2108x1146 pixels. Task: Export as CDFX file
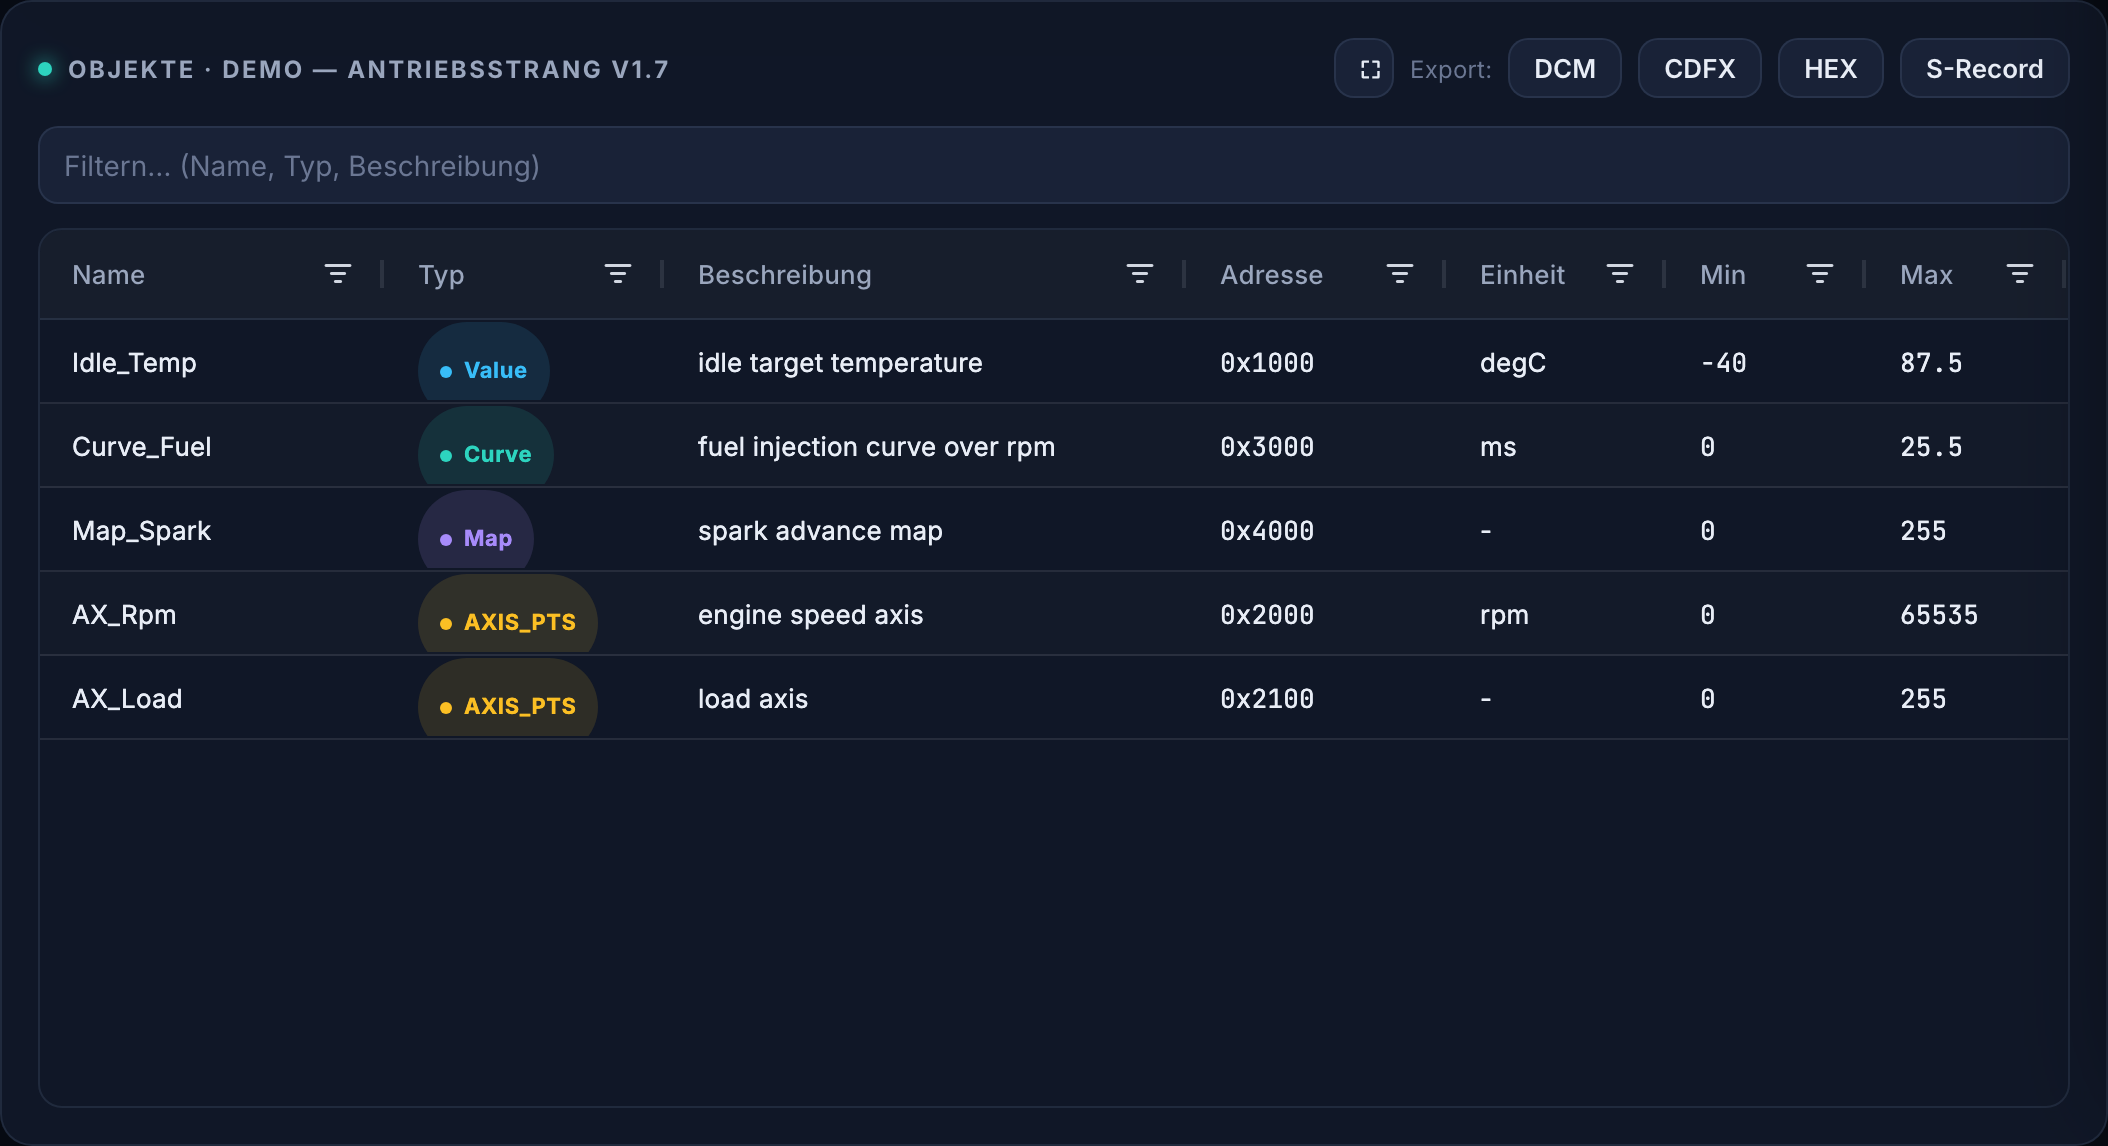[x=1700, y=69]
